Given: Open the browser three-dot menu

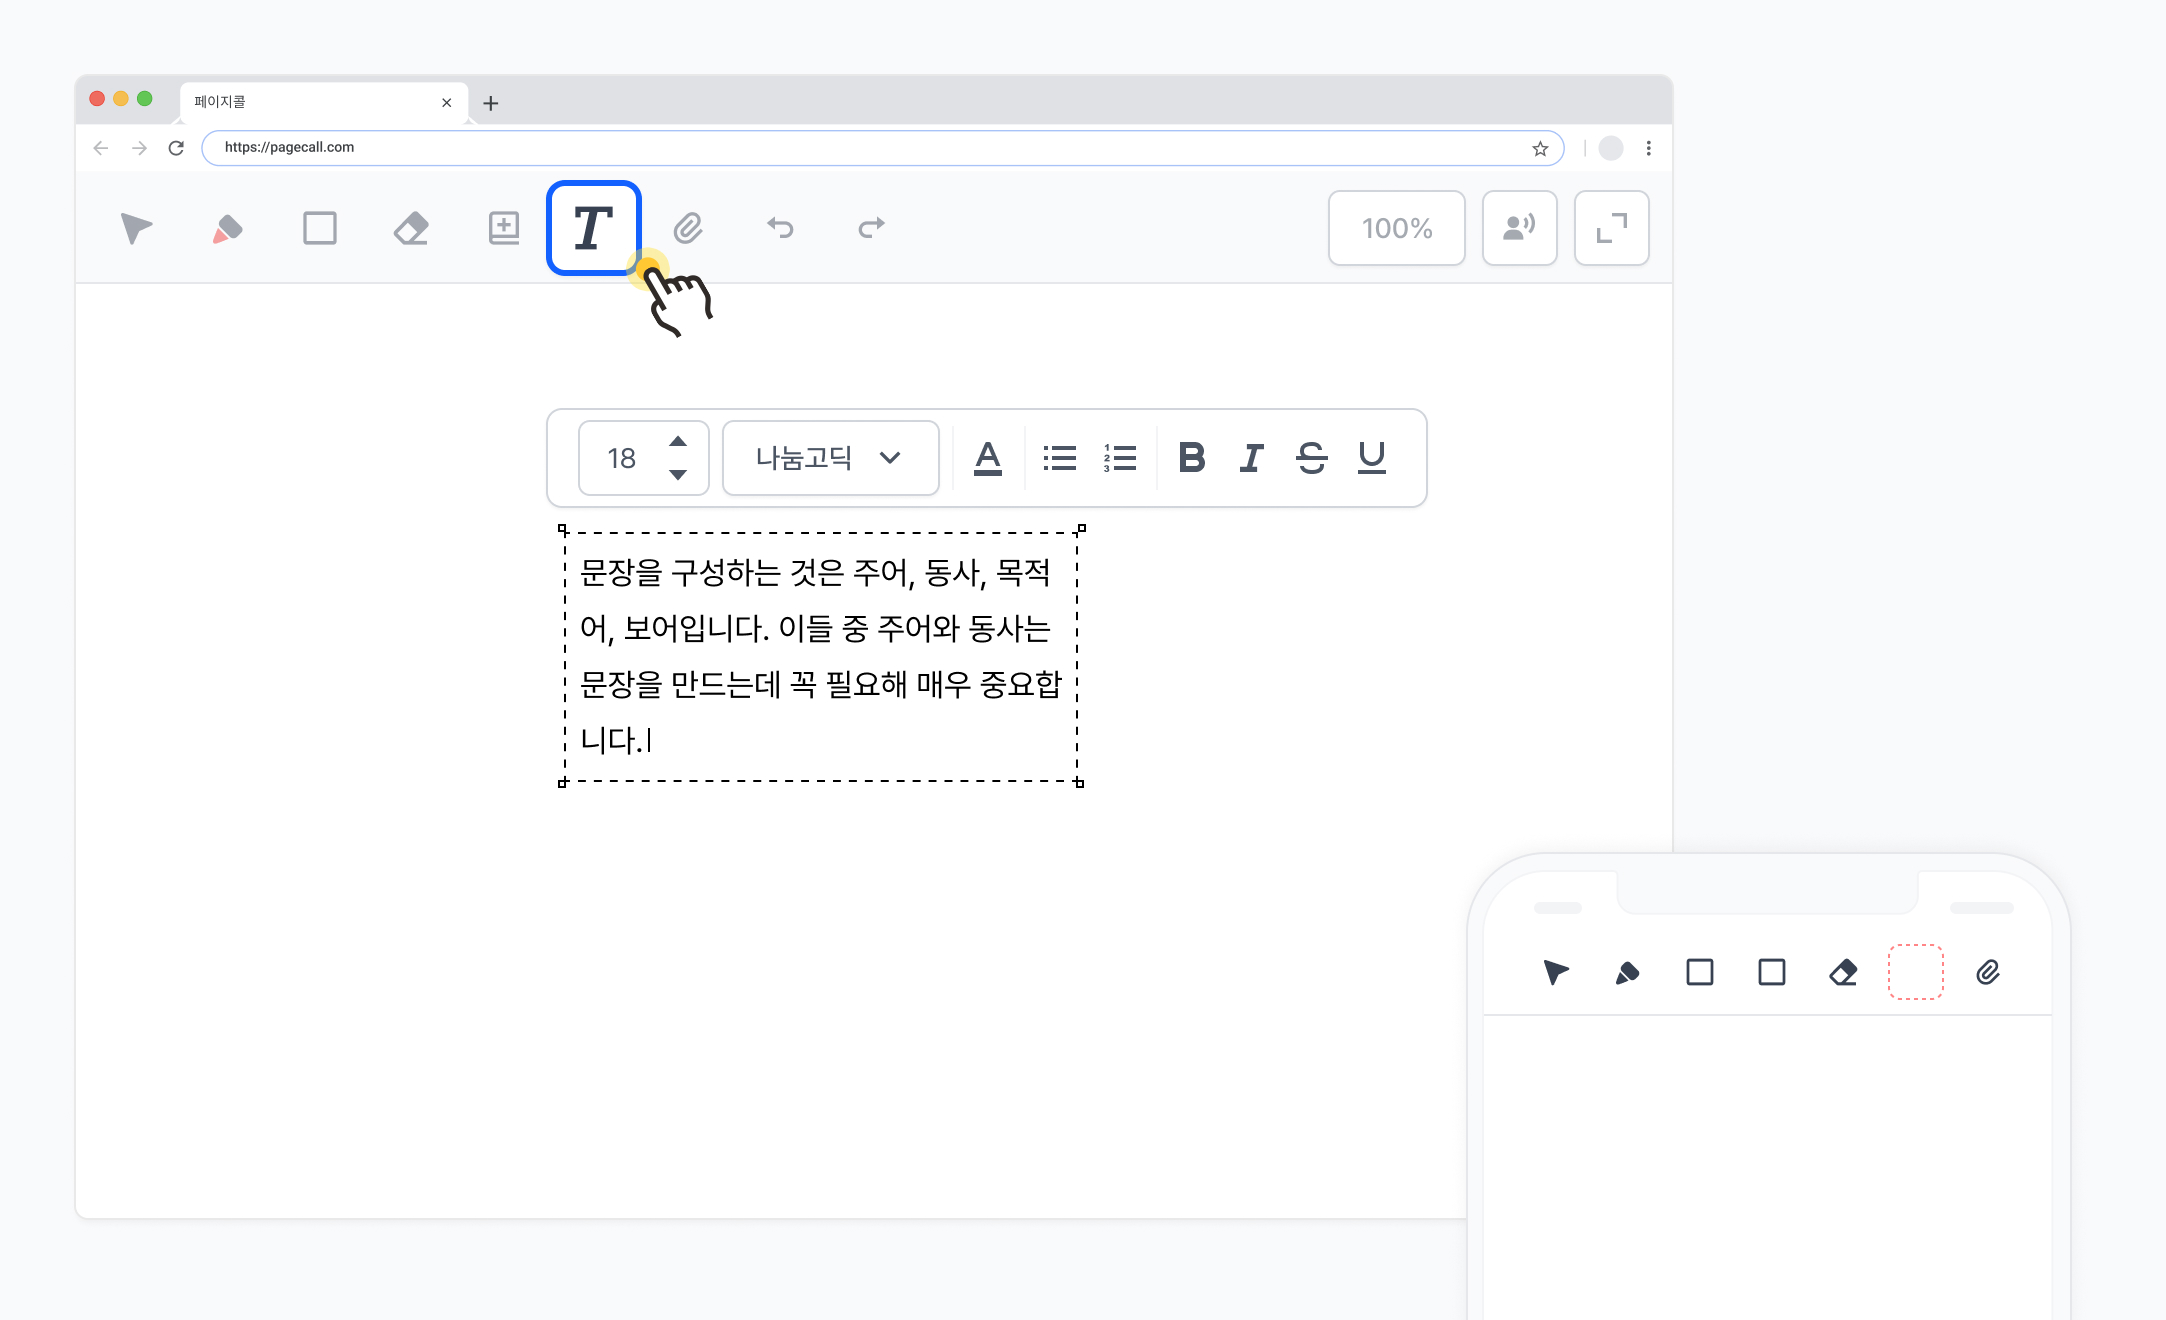Looking at the screenshot, I should [1649, 148].
